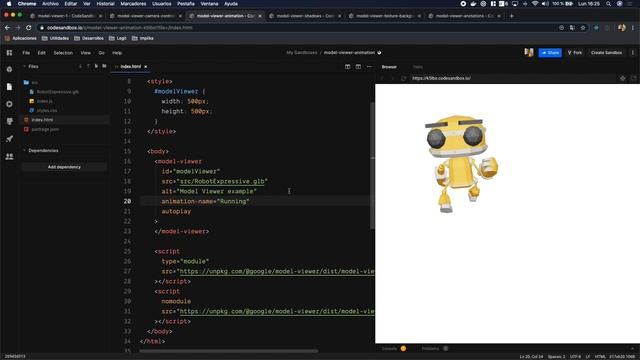Screen dimensions: 640x360
Task: Click the Create Sandbox button
Action: click(607, 53)
